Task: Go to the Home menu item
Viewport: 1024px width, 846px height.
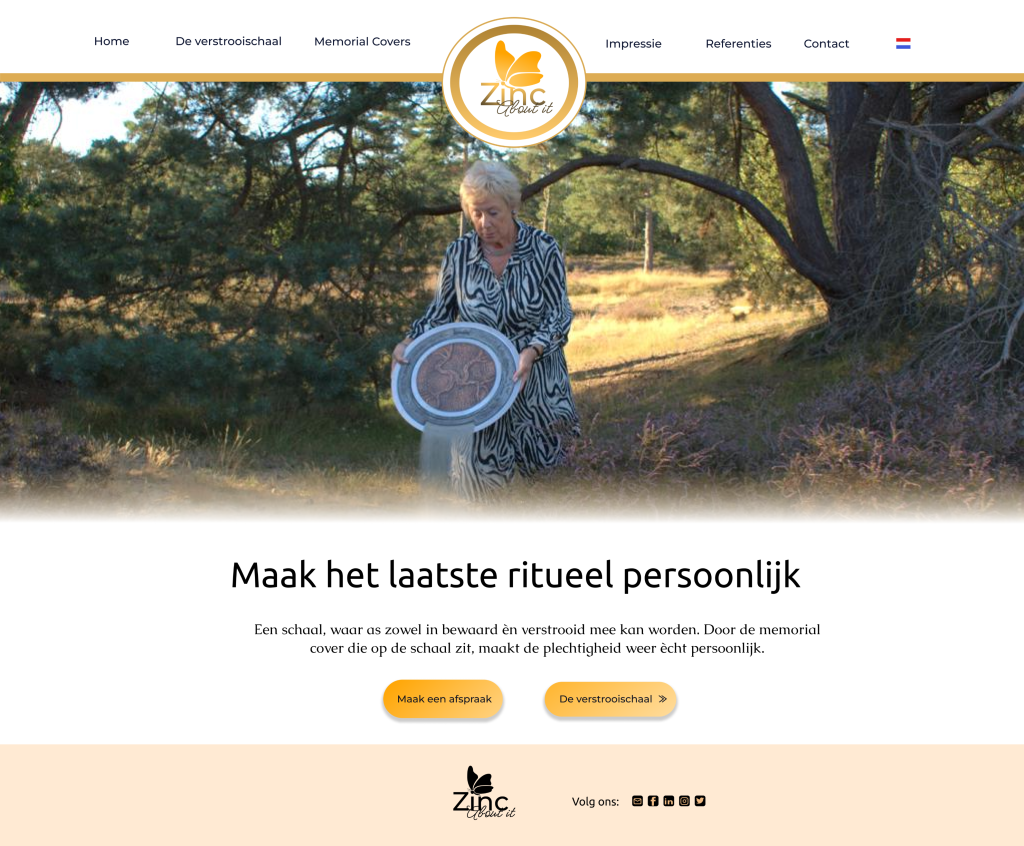Action: click(112, 41)
